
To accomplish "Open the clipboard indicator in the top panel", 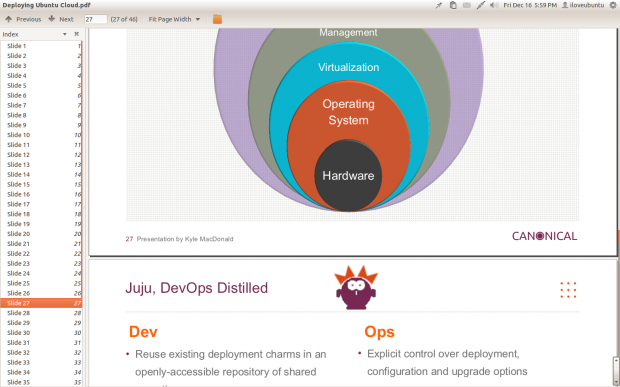I will 453,5.
